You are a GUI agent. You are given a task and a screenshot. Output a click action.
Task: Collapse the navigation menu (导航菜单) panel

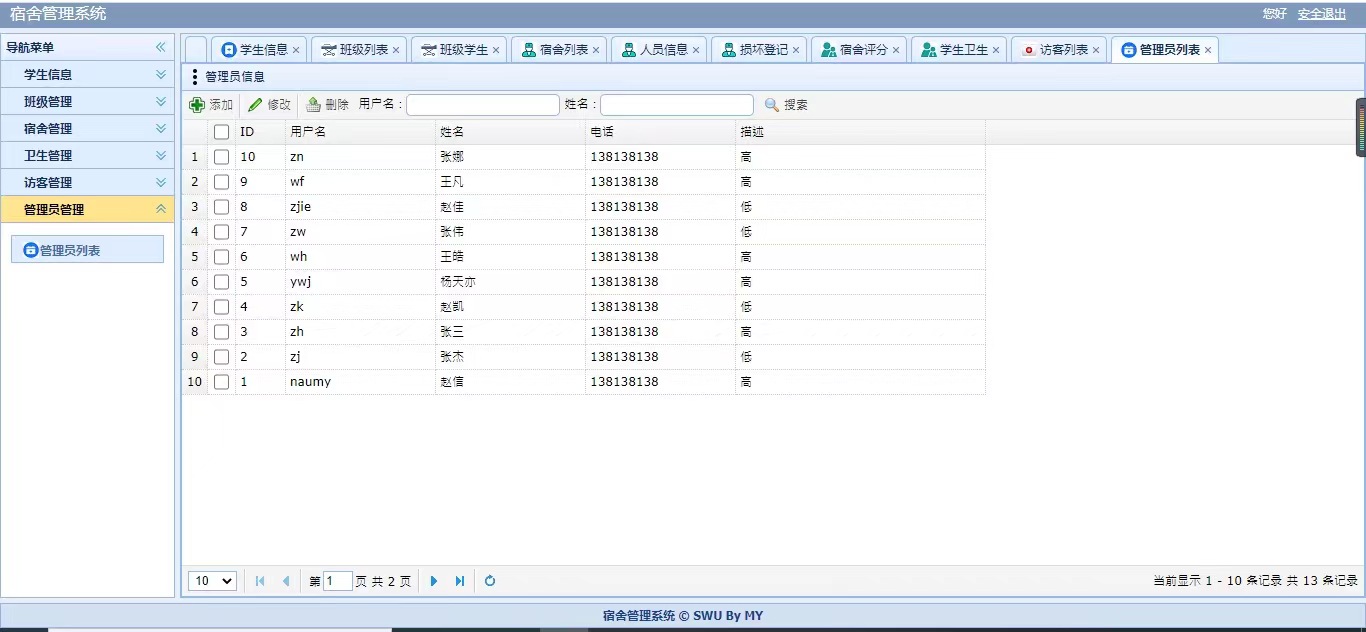tap(160, 47)
